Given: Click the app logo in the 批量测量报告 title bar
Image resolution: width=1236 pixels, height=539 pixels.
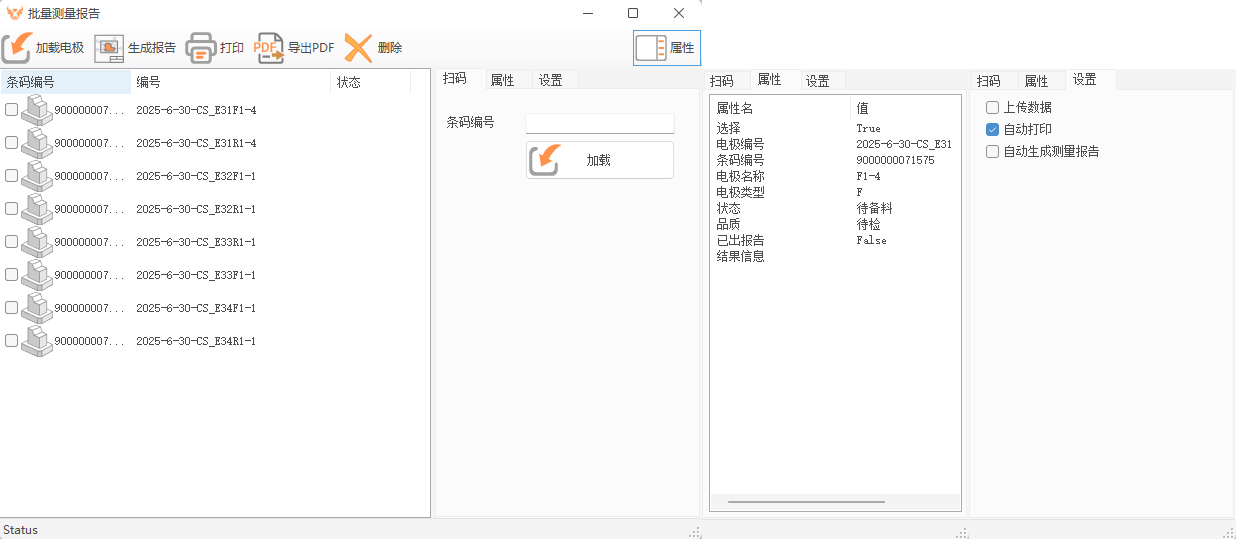Looking at the screenshot, I should (15, 13).
